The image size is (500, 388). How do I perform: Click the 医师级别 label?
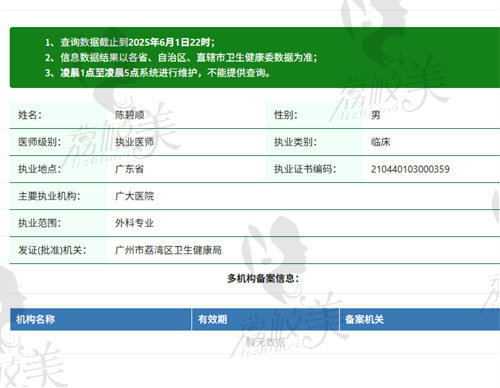click(39, 142)
